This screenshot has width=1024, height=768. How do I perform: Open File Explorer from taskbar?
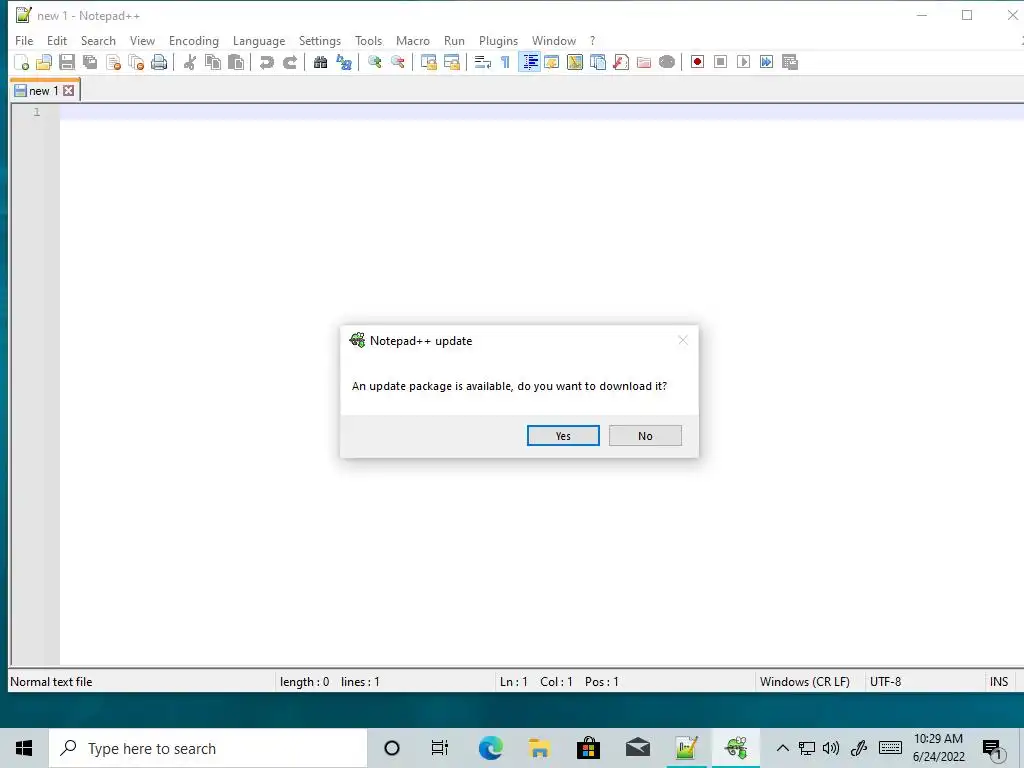[539, 748]
